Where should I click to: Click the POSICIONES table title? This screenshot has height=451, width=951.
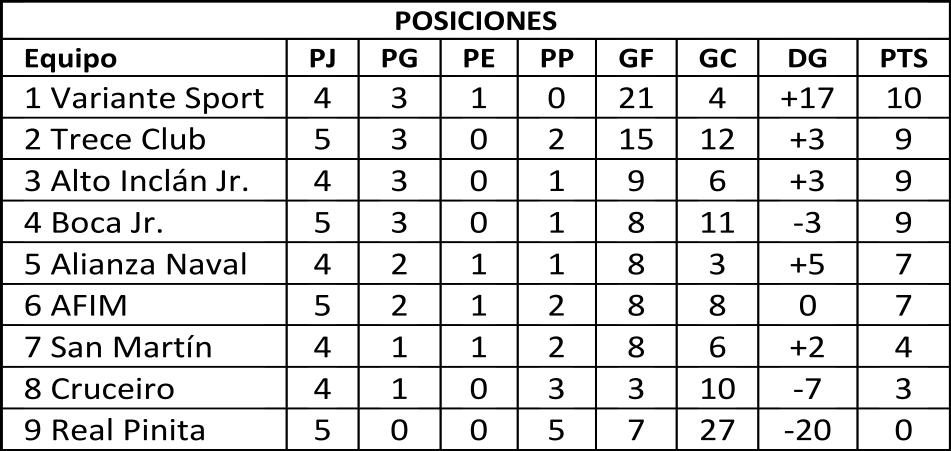476,21
